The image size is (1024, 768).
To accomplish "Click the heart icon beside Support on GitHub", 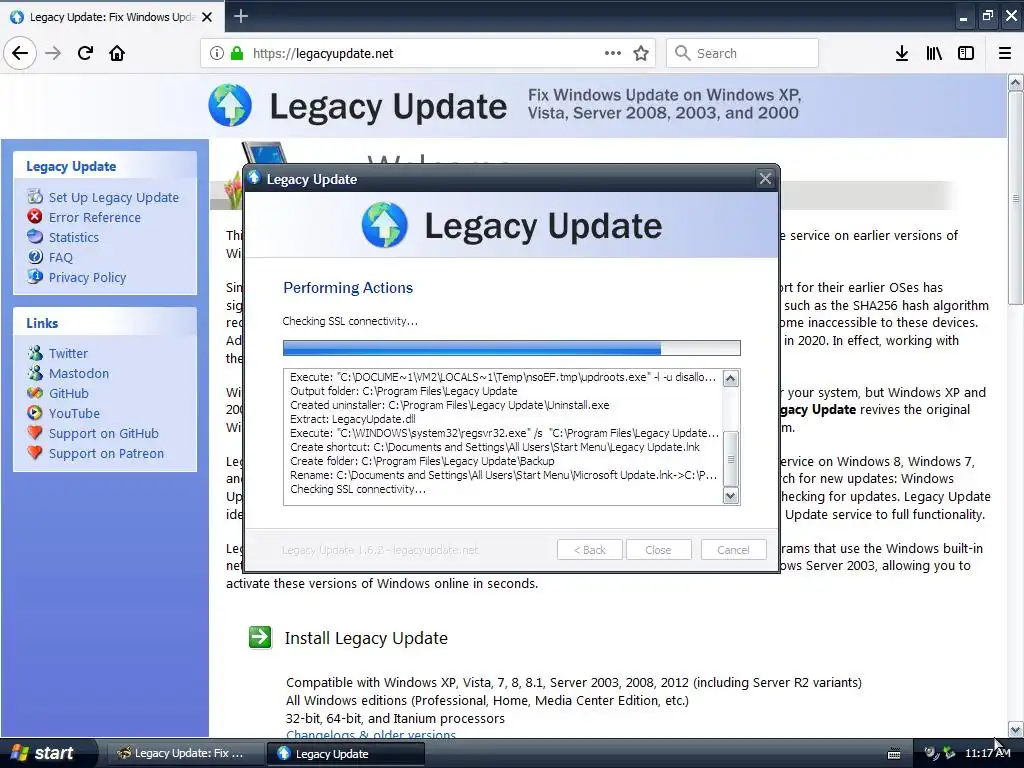I will (x=35, y=433).
